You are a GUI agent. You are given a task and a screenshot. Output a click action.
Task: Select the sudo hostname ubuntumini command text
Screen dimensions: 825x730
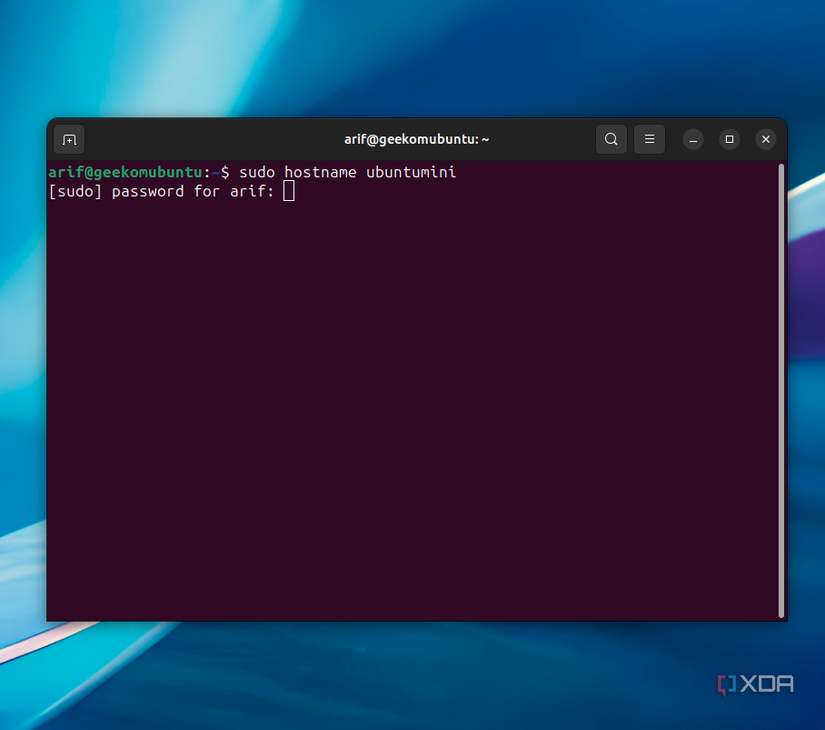pos(346,171)
